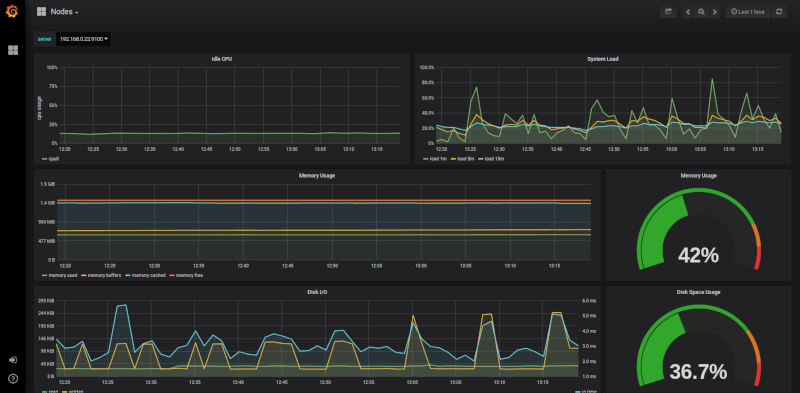This screenshot has width=800, height=393.
Task: Open the Memory Usage gauge panel title menu
Action: (698, 176)
